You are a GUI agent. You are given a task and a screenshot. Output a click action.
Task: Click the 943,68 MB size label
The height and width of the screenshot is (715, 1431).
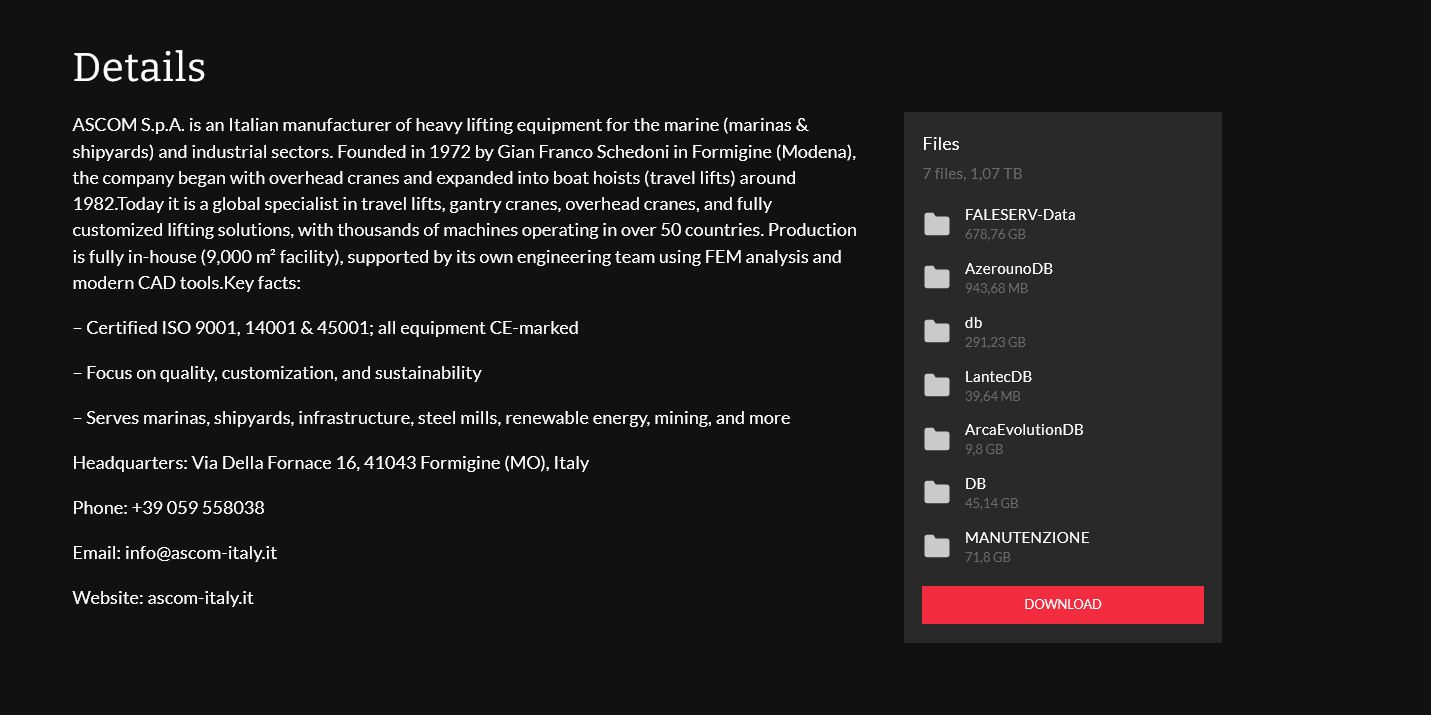pos(996,288)
